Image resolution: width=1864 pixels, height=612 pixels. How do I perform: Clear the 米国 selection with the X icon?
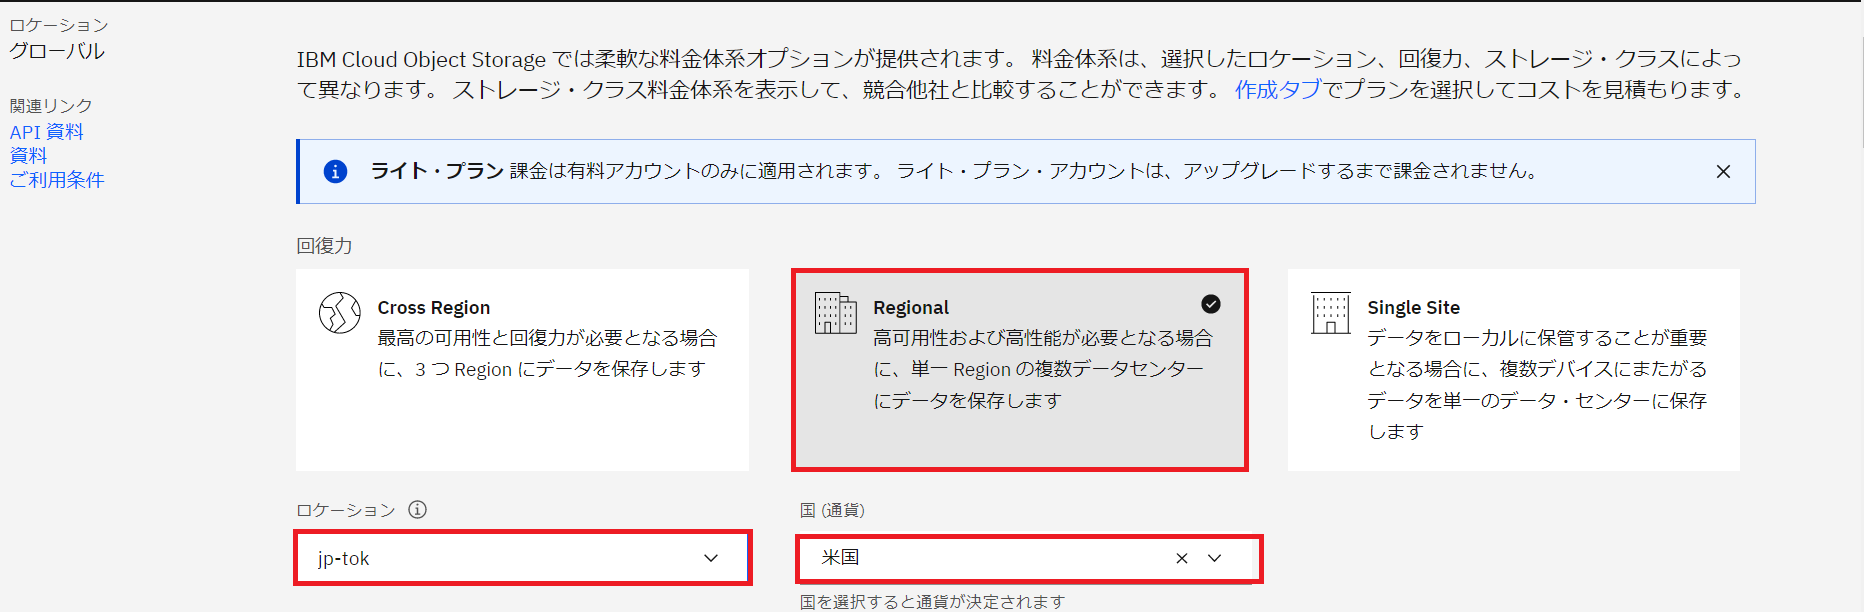pos(1182,558)
